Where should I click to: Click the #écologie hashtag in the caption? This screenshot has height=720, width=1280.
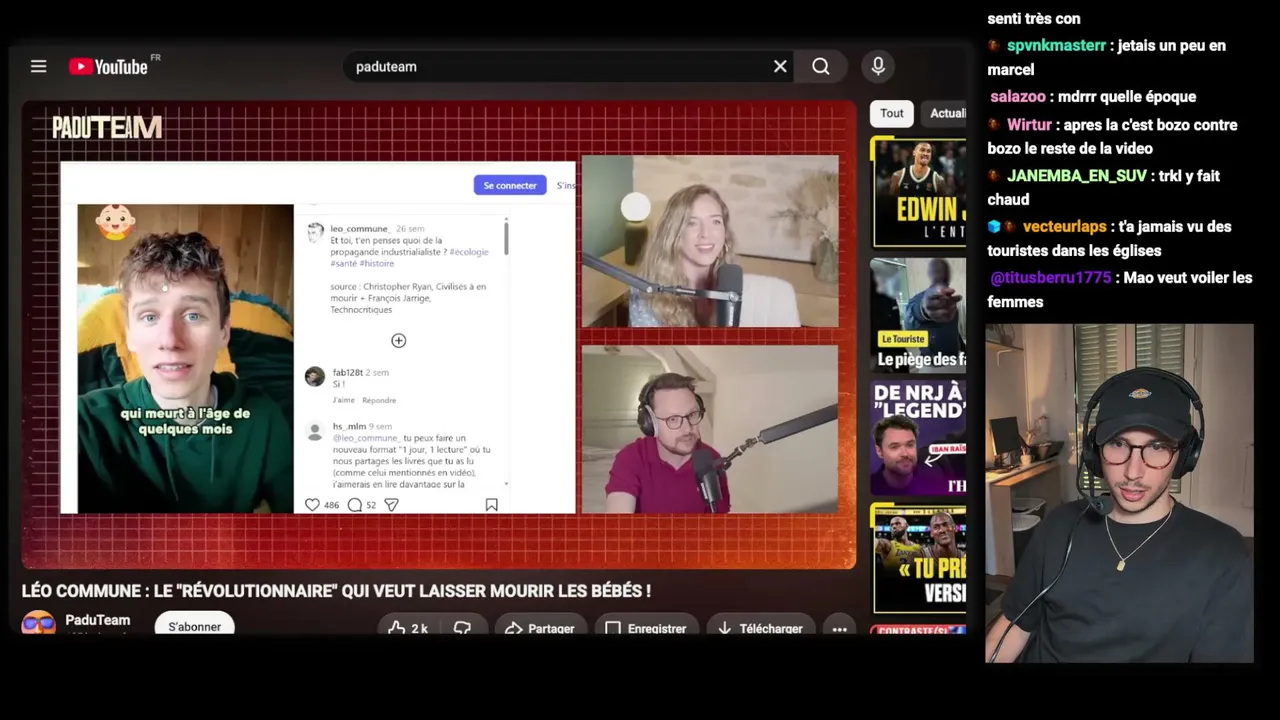pos(470,252)
